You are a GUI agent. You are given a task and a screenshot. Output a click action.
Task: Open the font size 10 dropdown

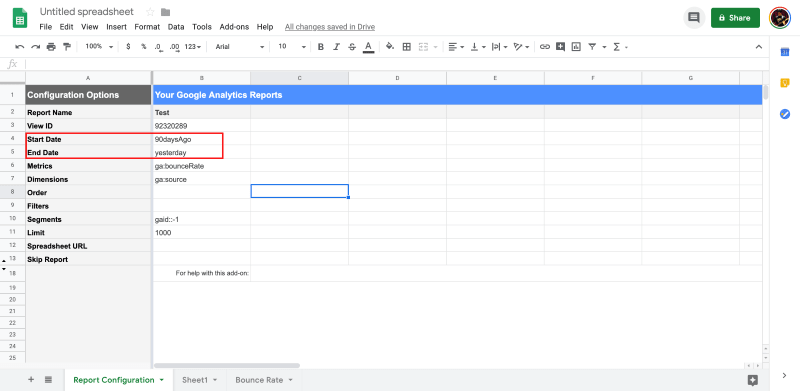tap(292, 46)
